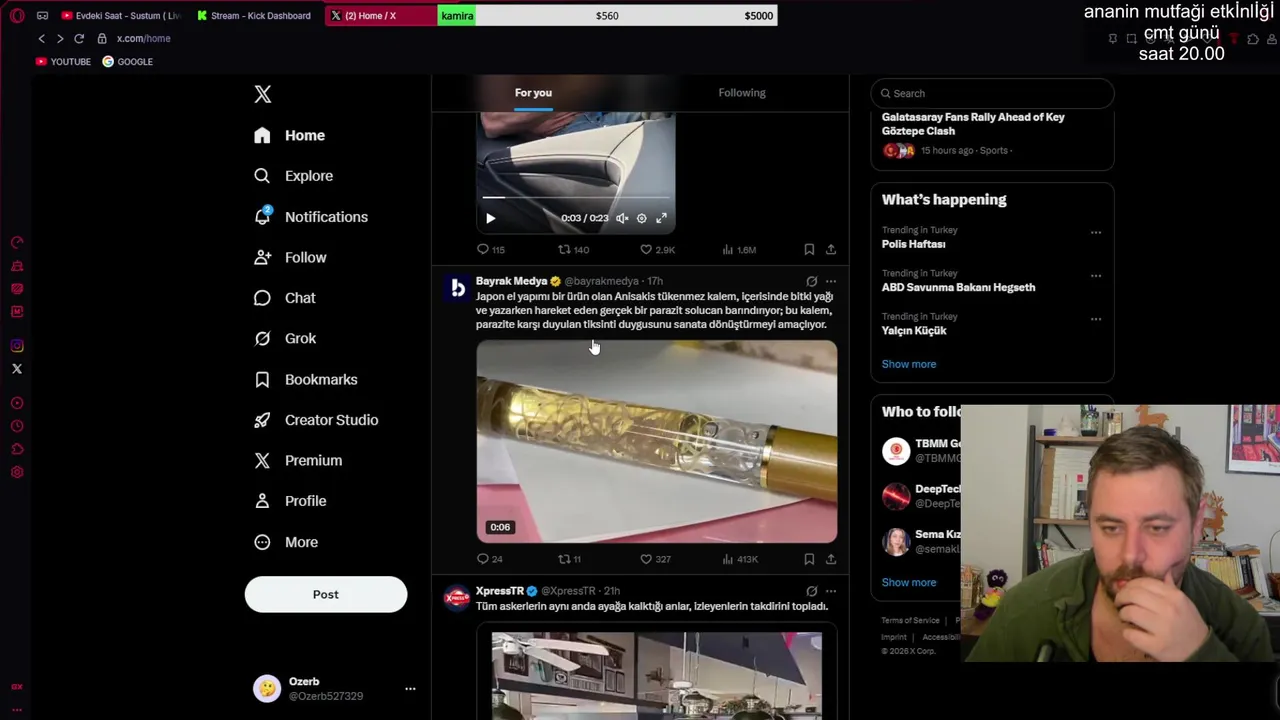Switch to the Following tab
The width and height of the screenshot is (1280, 720).
pyautogui.click(x=742, y=93)
